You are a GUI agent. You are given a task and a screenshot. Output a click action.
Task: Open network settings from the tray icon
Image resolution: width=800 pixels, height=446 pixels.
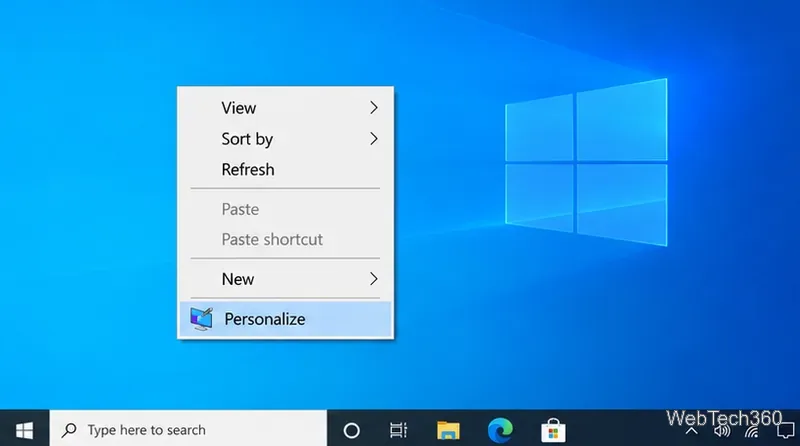pos(752,432)
